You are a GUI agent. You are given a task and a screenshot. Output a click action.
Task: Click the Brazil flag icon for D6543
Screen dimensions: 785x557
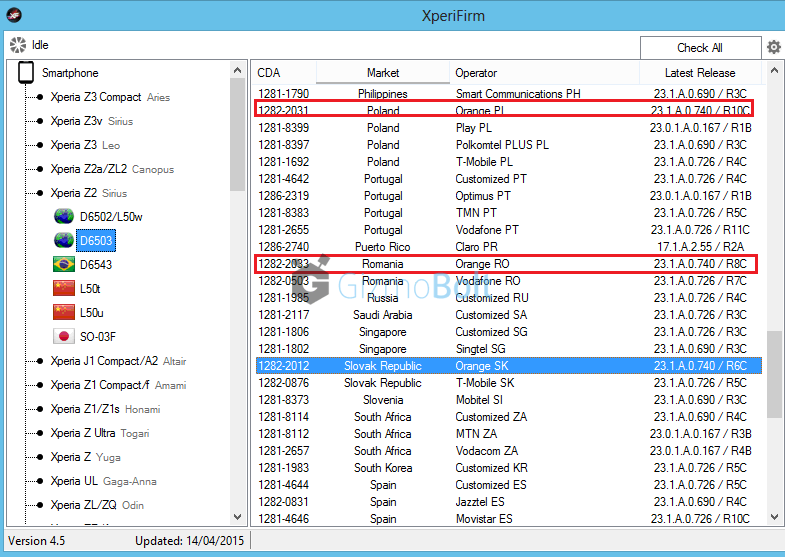click(64, 264)
